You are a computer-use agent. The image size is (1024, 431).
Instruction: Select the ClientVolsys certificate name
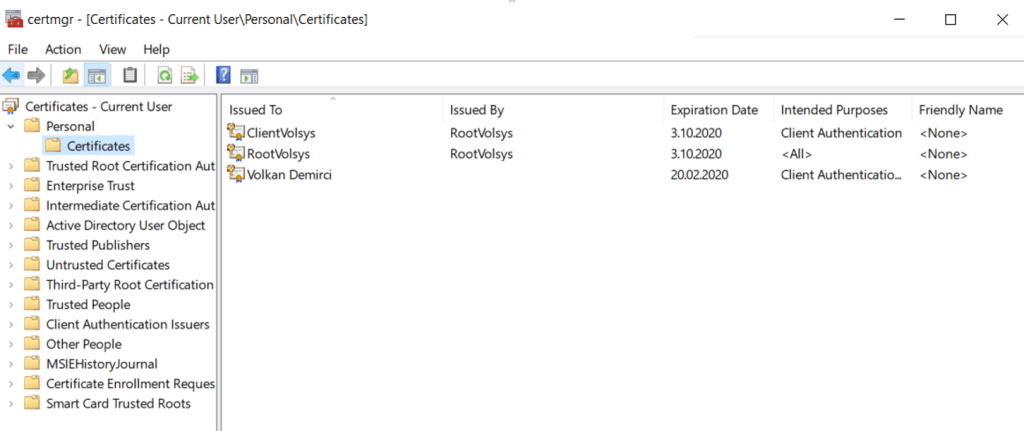pos(281,133)
